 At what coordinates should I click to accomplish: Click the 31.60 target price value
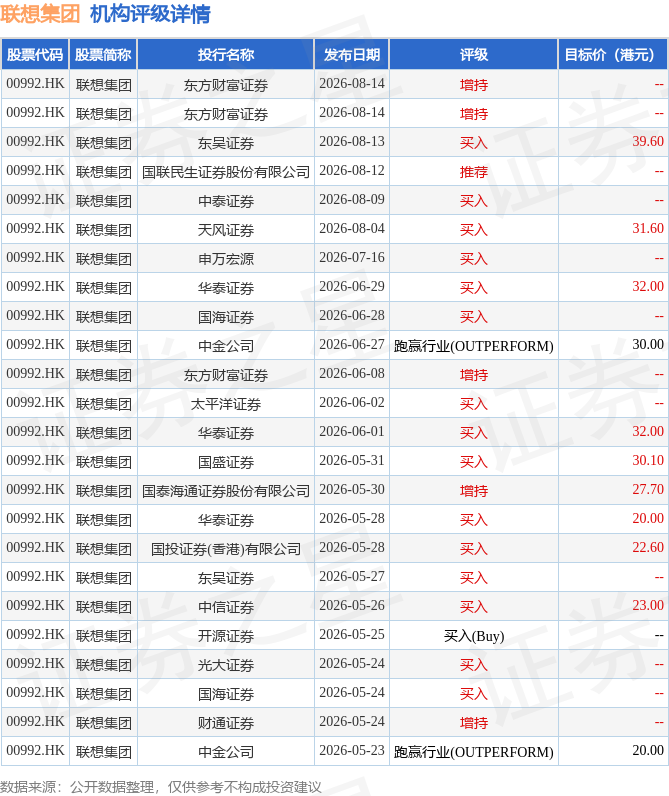[648, 228]
